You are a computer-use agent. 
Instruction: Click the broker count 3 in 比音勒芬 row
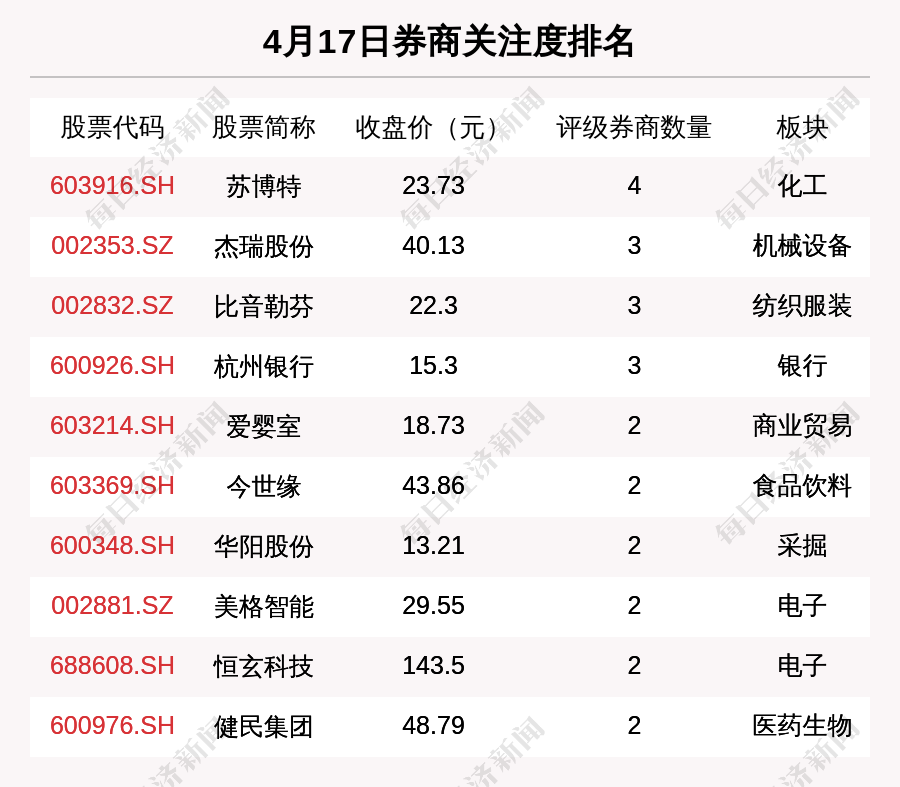point(634,305)
